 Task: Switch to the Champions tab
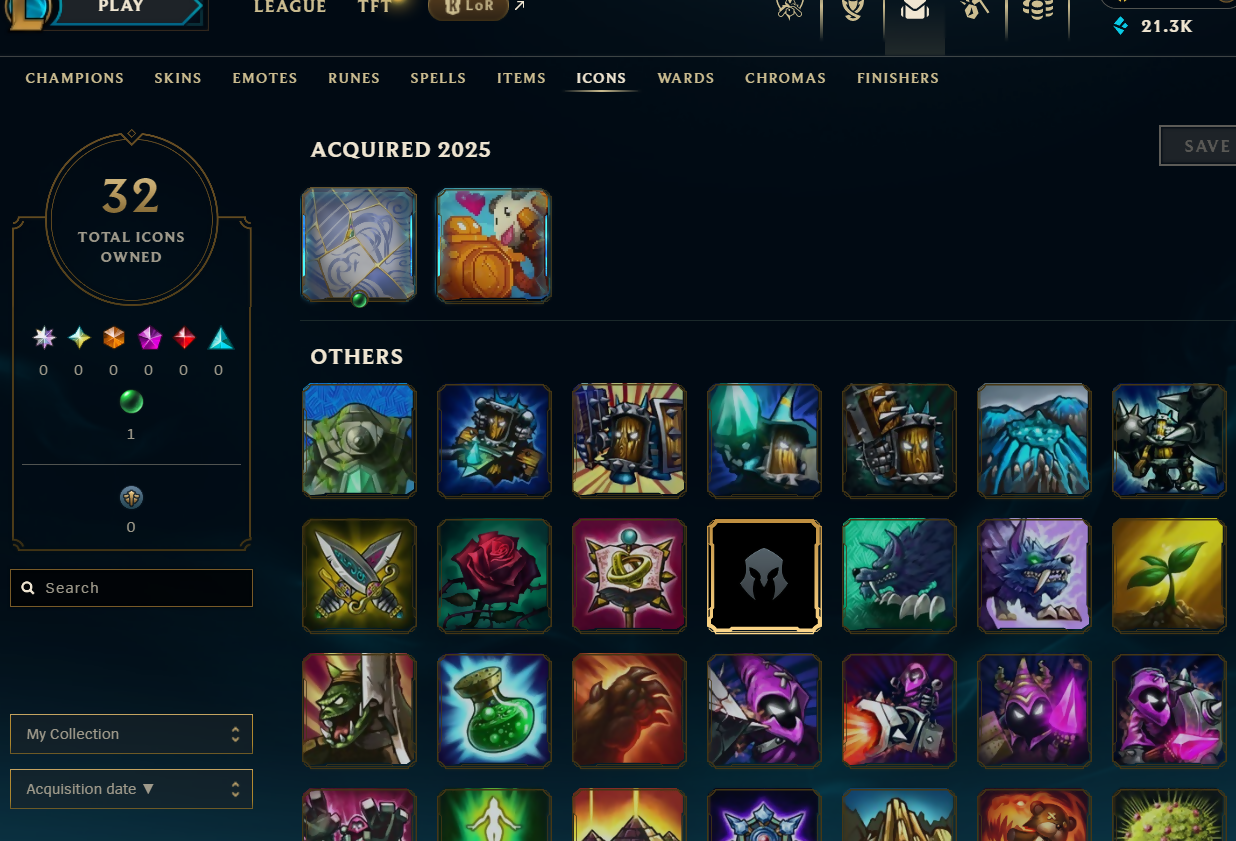(x=75, y=78)
